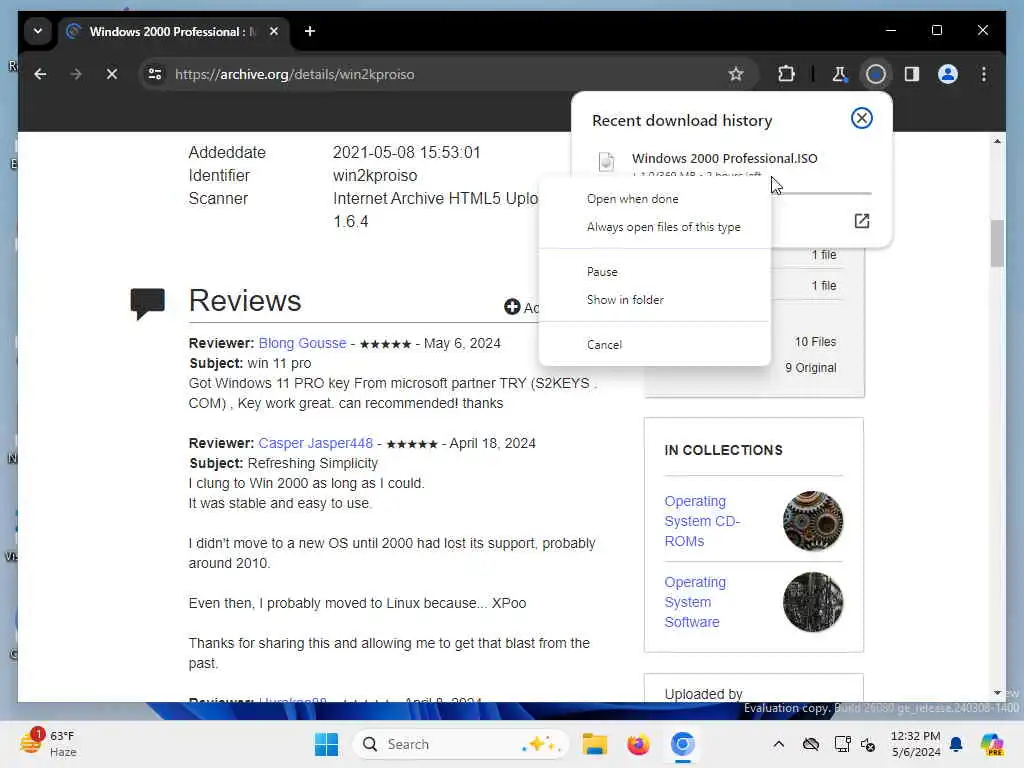Go back to the previous page
Image resolution: width=1024 pixels, height=768 pixels.
(x=40, y=74)
